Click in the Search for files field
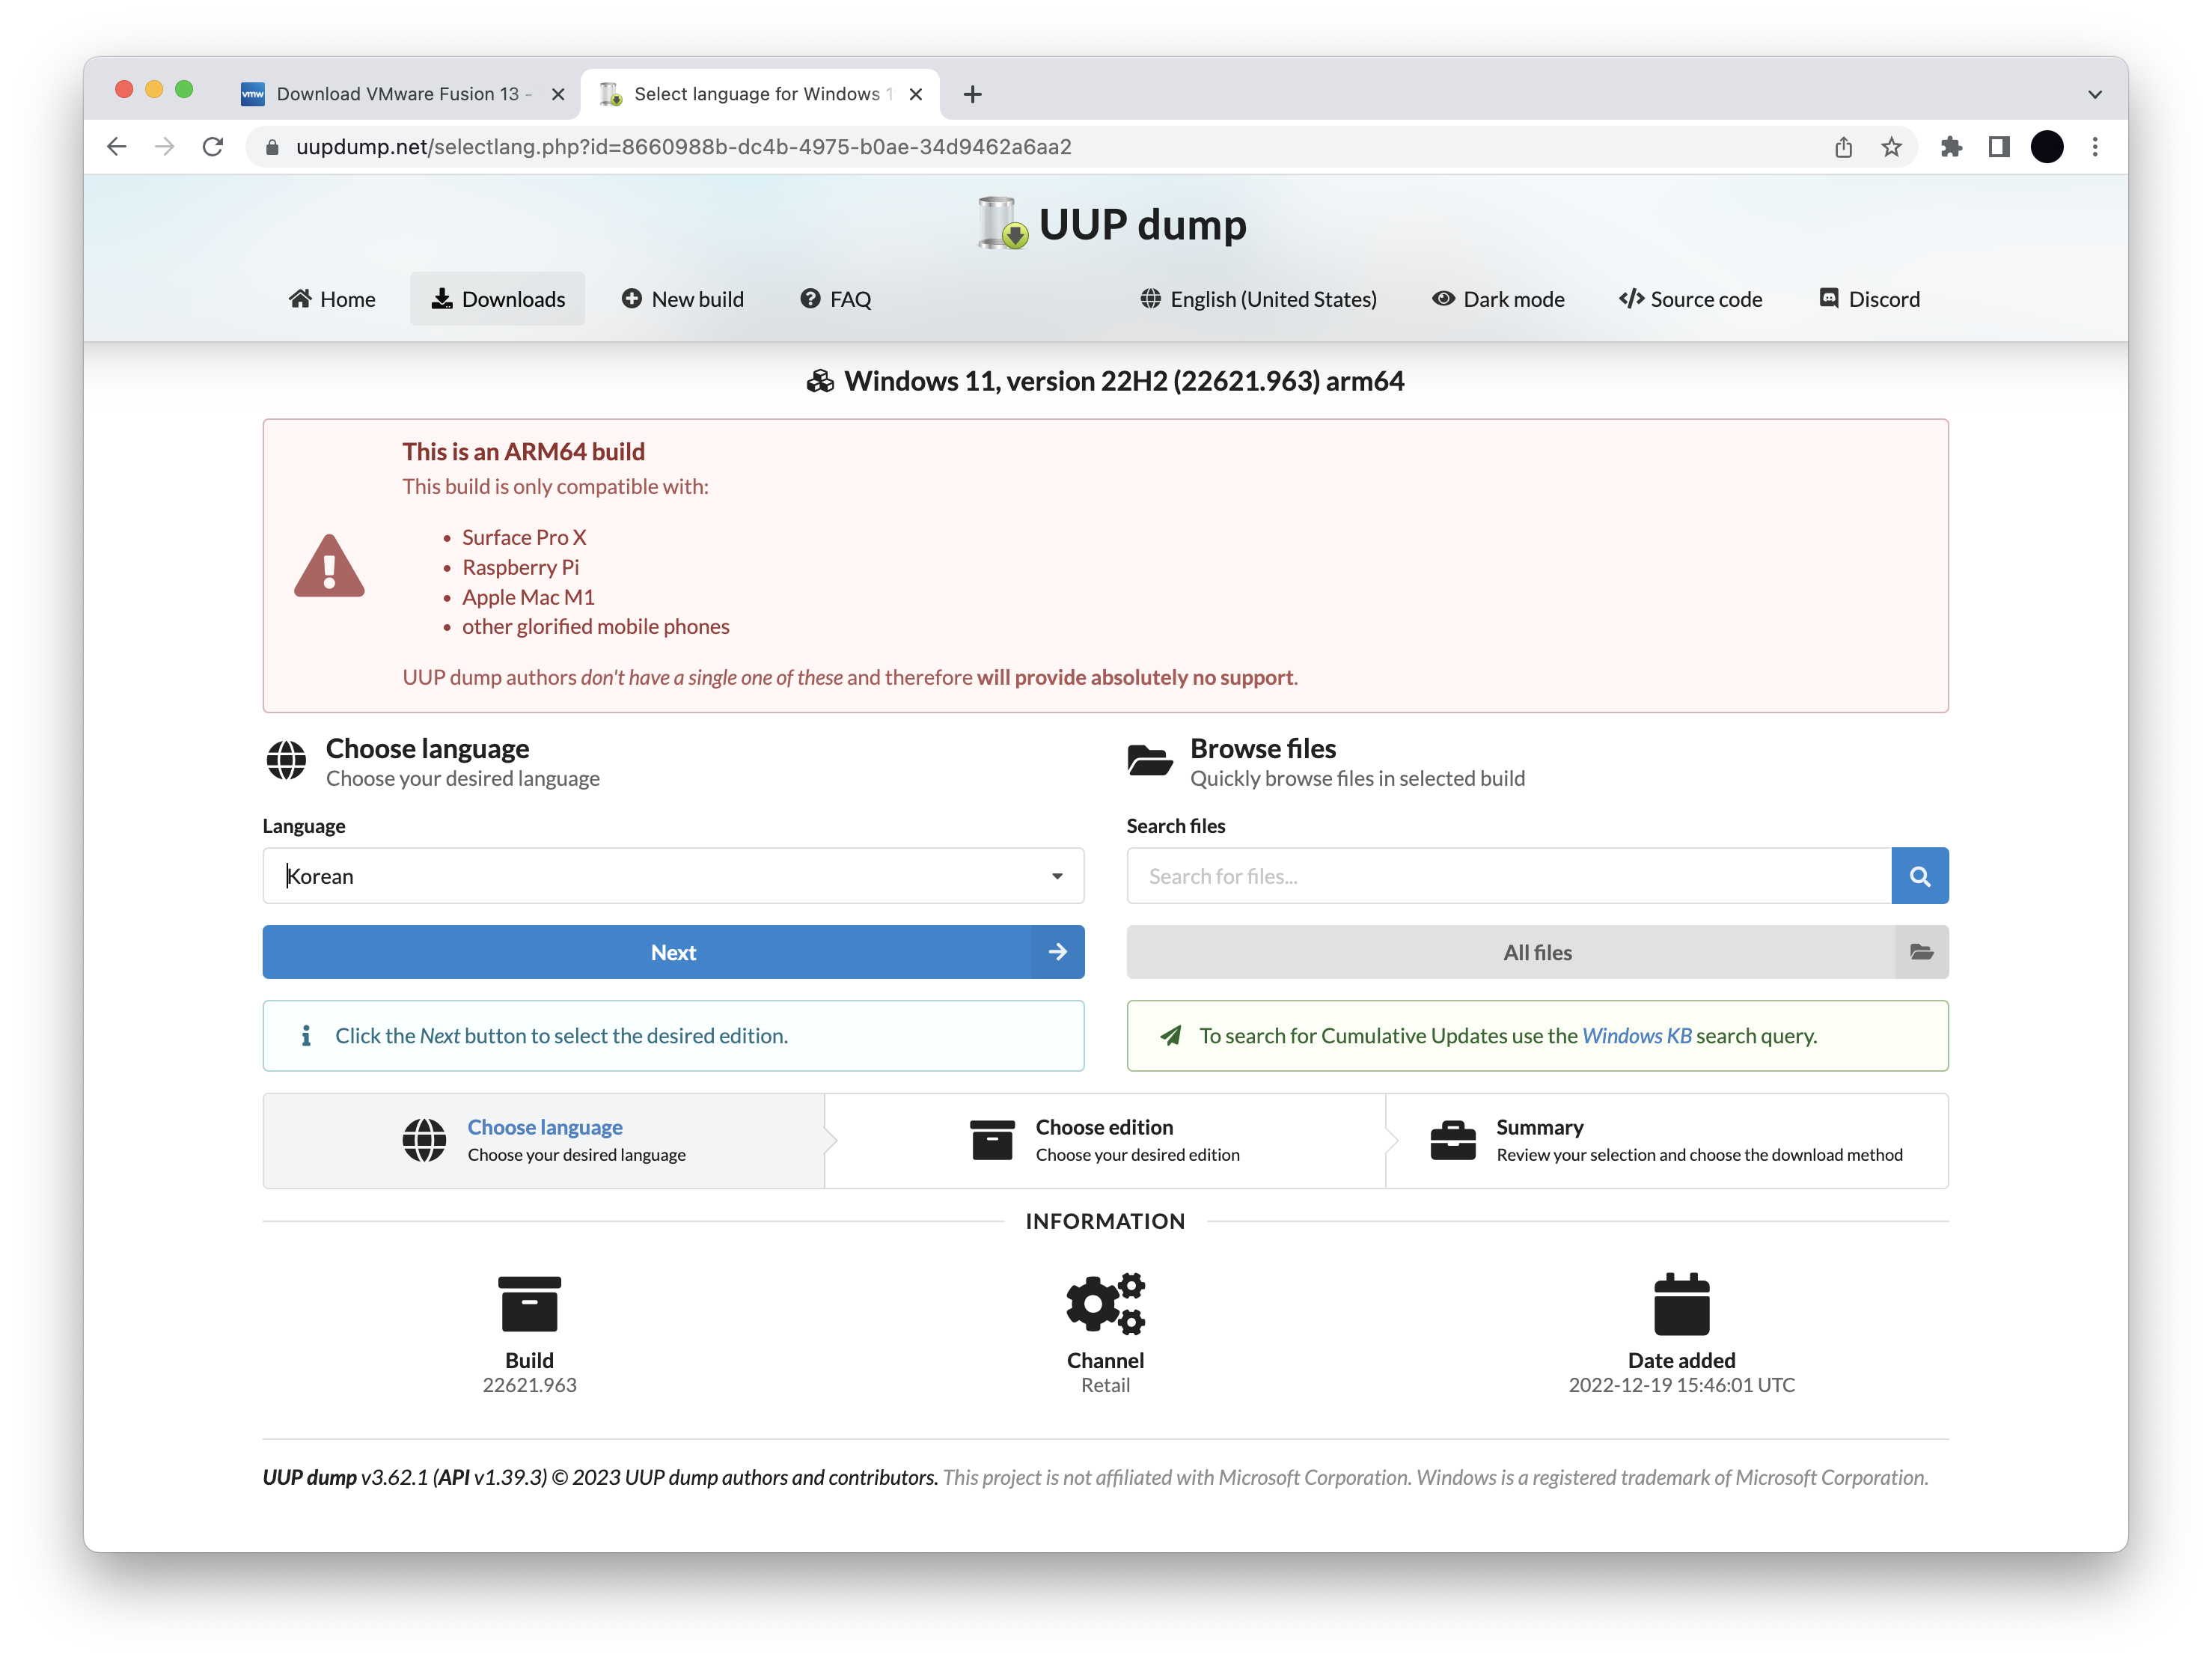This screenshot has width=2212, height=1663. pyautogui.click(x=1508, y=876)
